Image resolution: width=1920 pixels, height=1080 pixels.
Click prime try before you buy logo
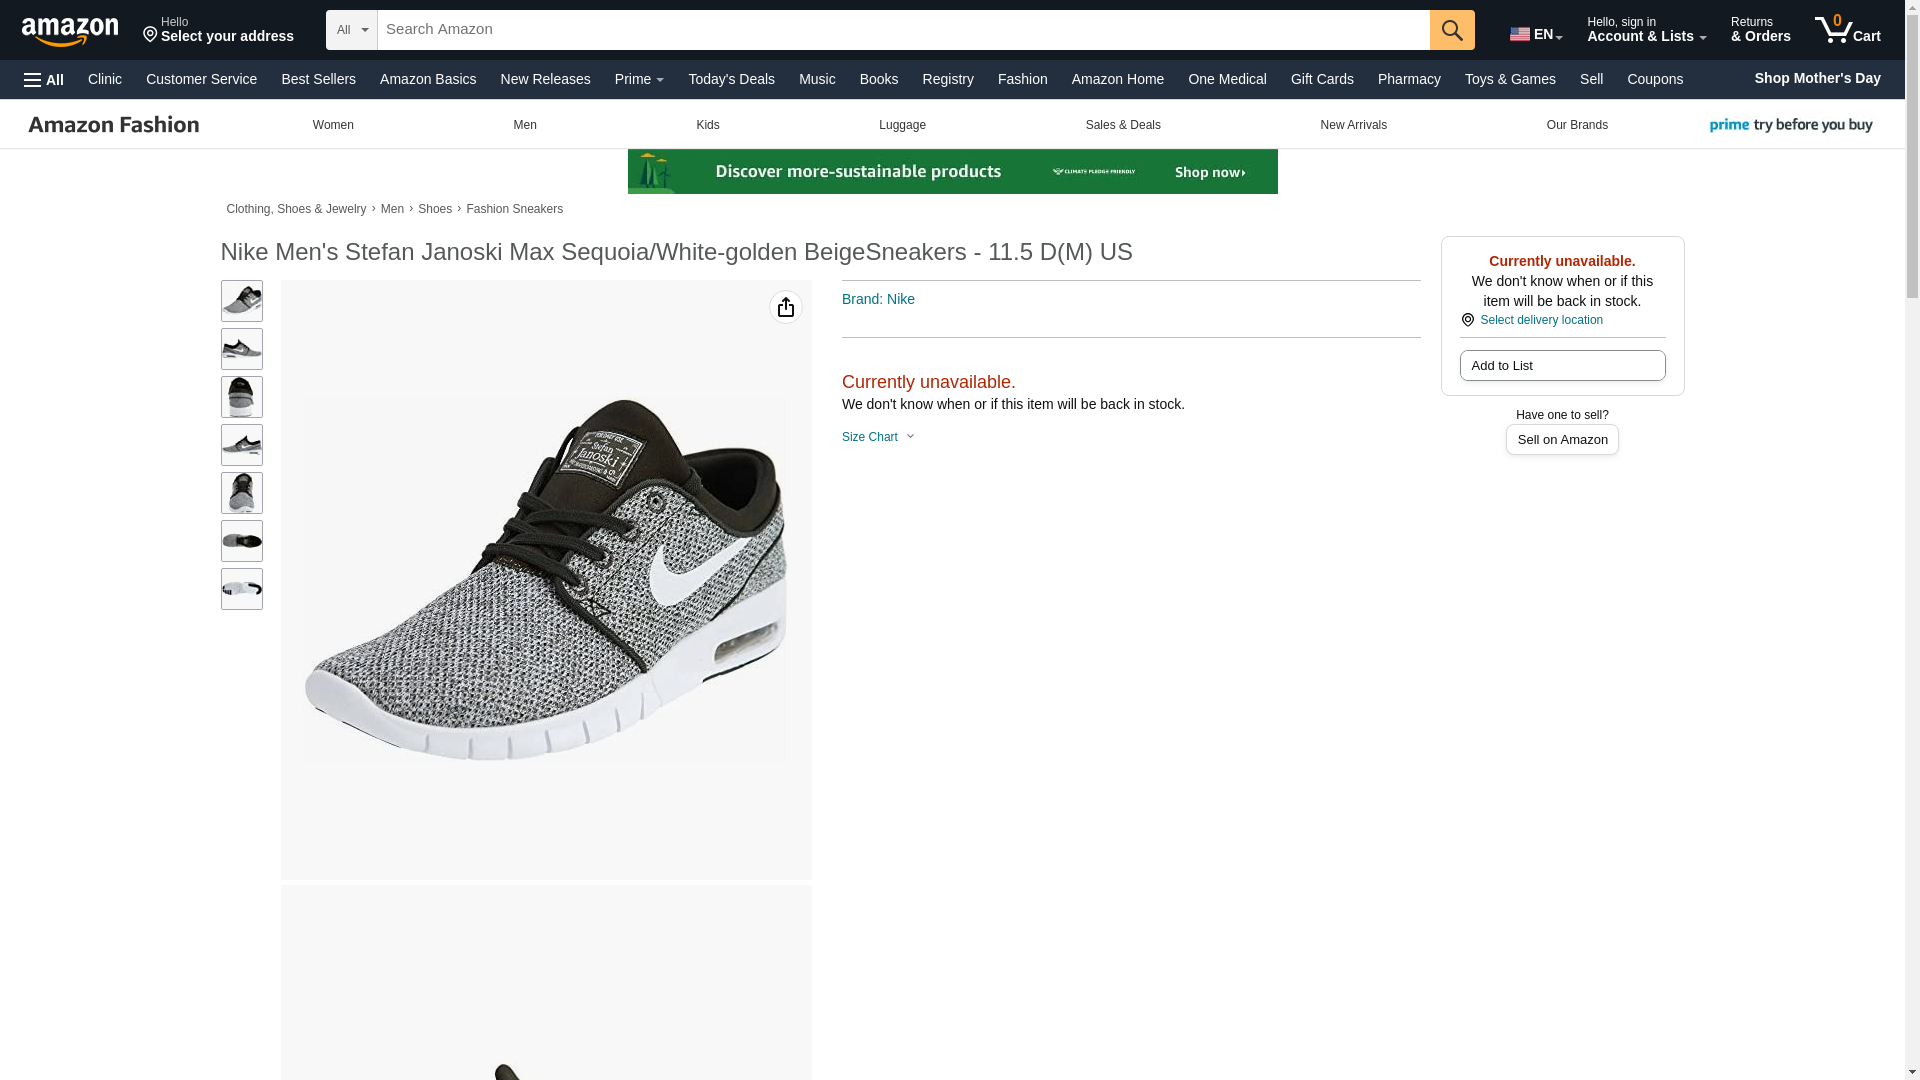(1790, 125)
